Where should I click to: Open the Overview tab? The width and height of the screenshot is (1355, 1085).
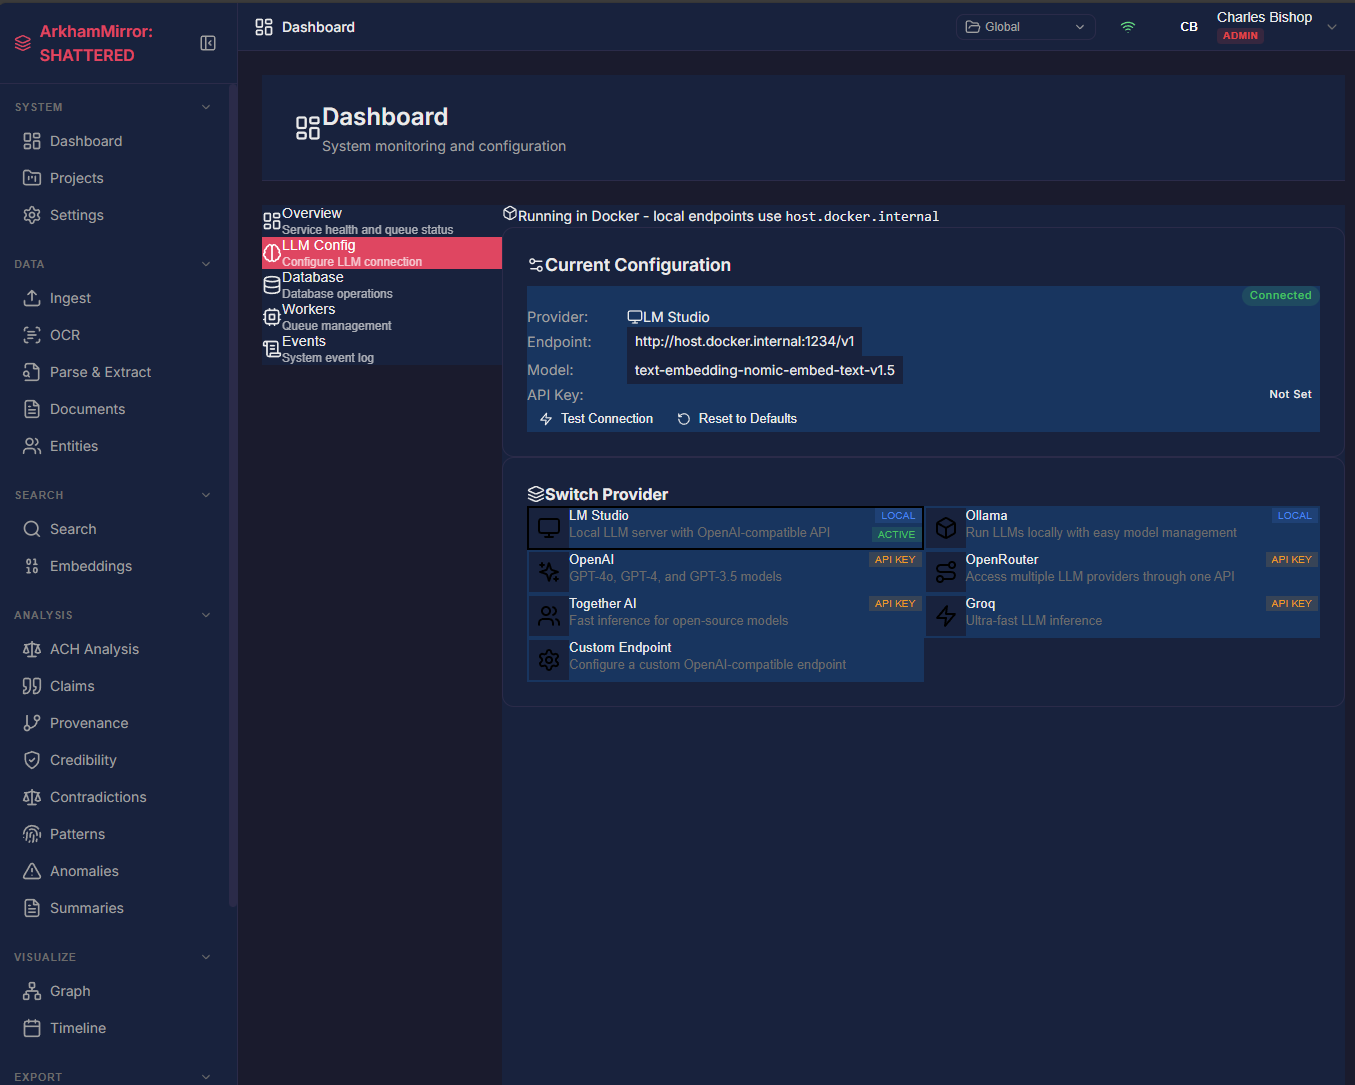click(382, 221)
